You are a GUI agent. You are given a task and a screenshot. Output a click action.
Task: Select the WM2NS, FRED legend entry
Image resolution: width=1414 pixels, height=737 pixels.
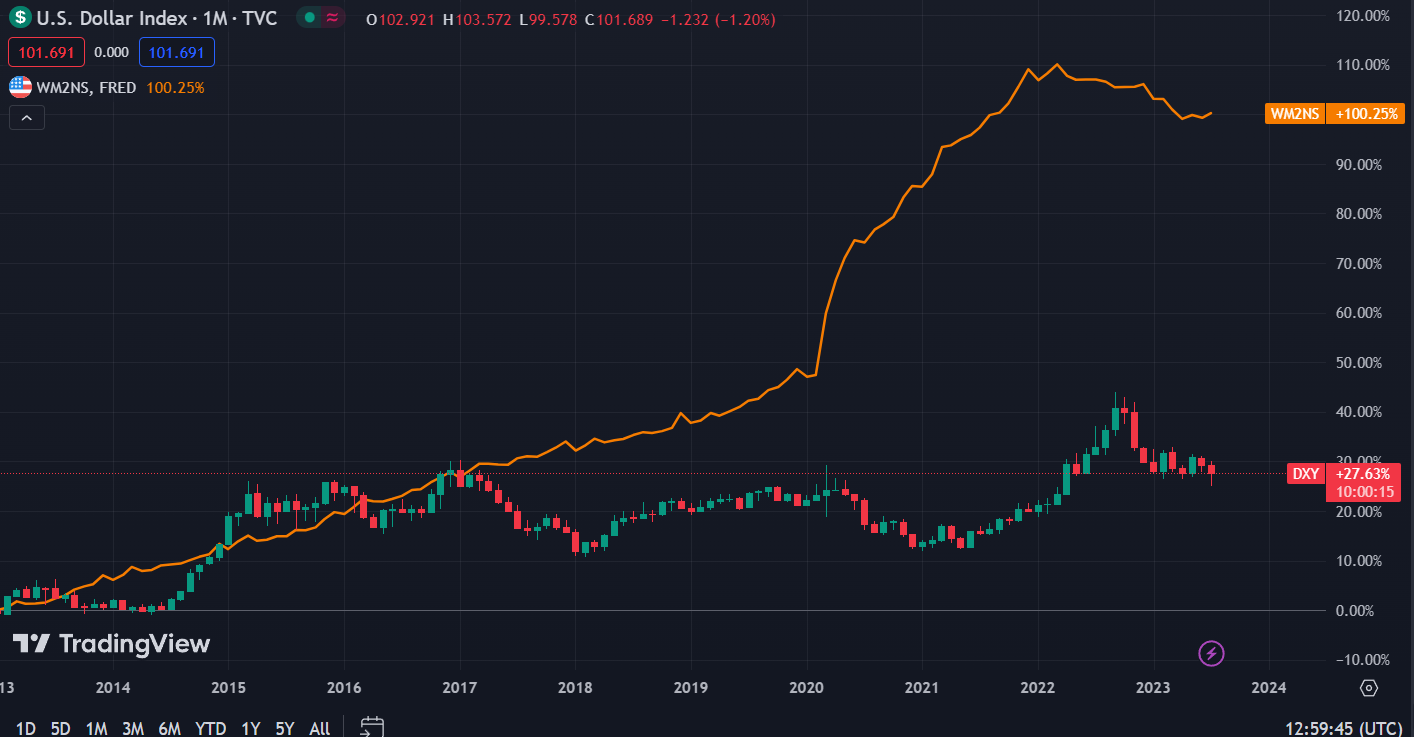tap(87, 87)
